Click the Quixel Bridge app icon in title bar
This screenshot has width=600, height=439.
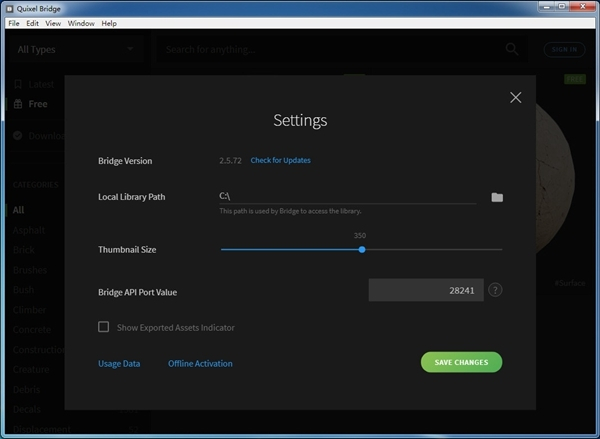point(9,8)
